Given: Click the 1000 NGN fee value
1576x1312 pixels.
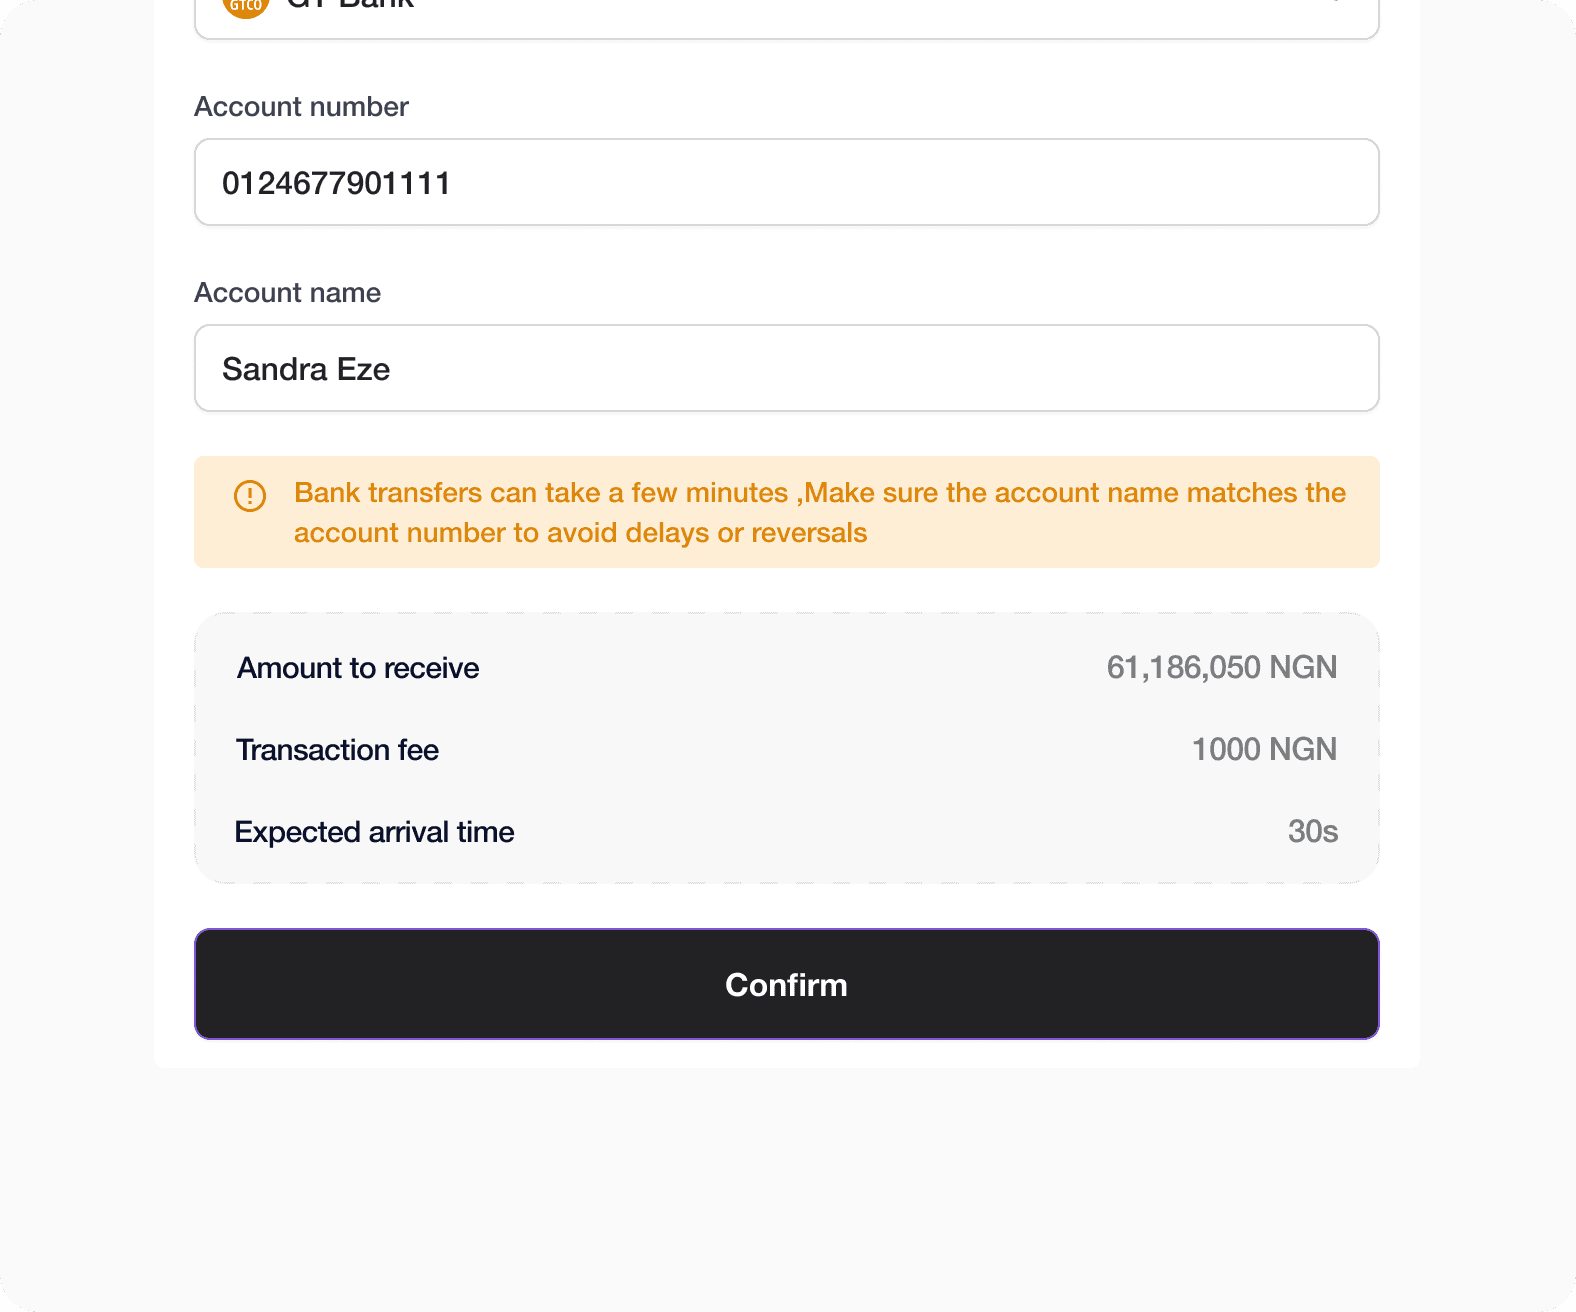Looking at the screenshot, I should coord(1264,750).
